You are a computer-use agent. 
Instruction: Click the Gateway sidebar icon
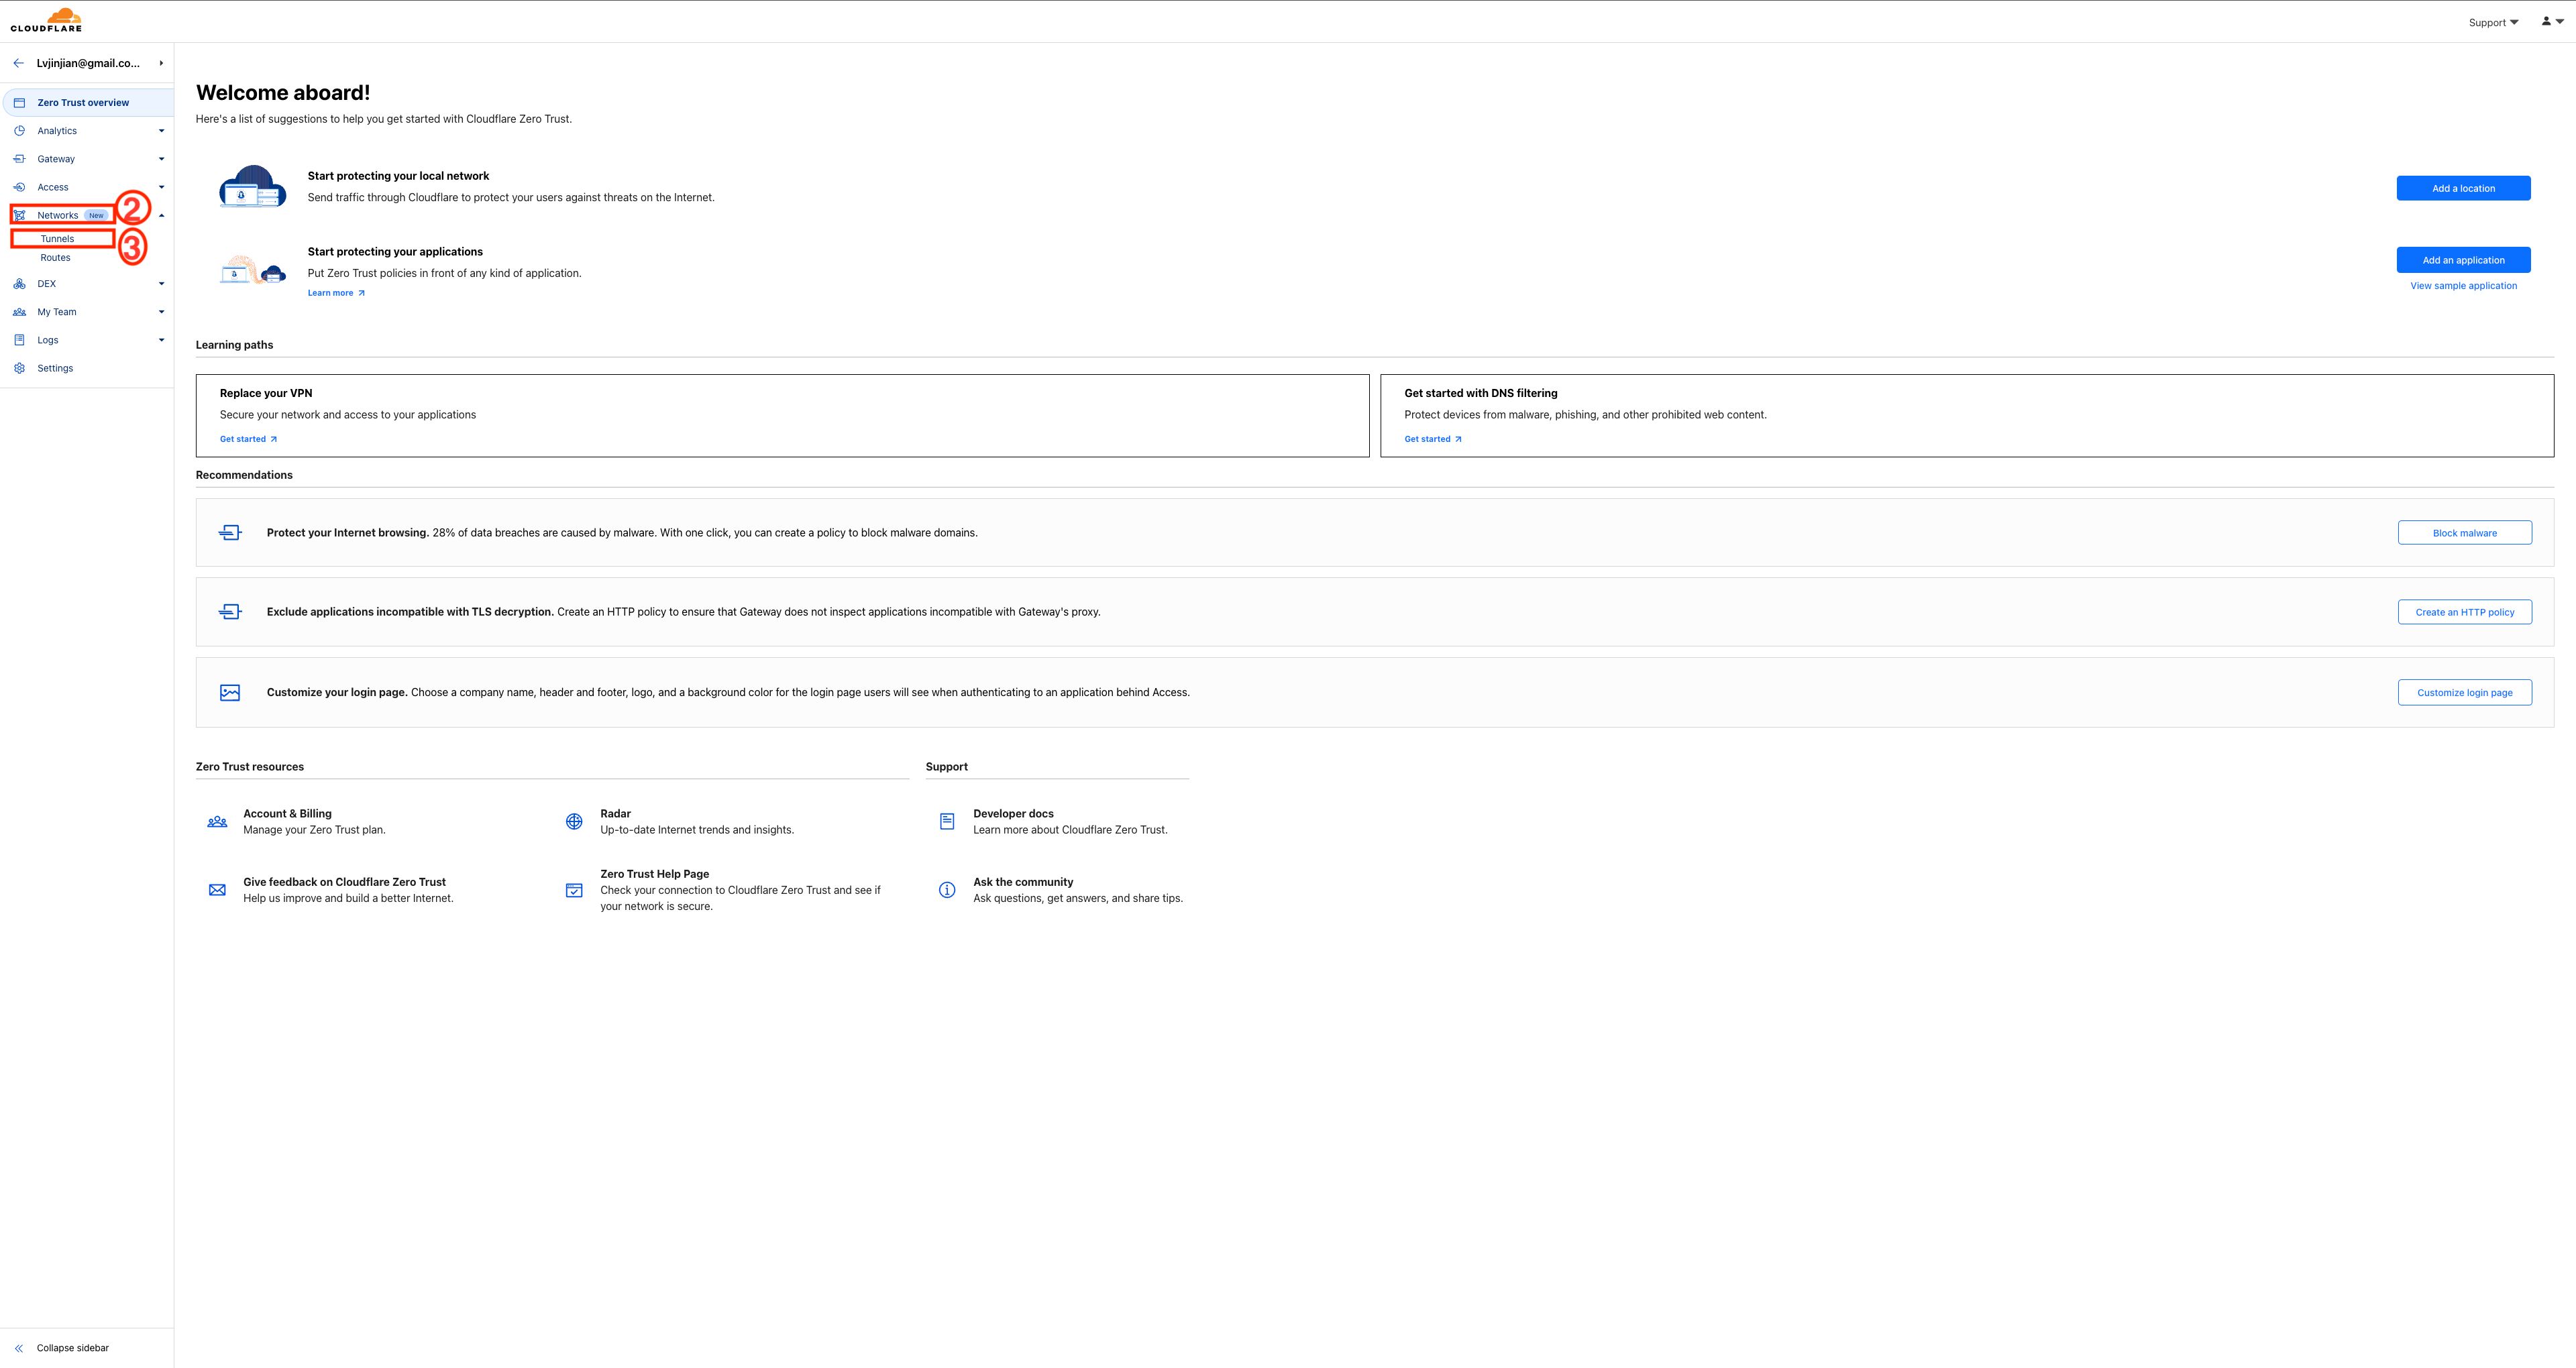tap(19, 159)
